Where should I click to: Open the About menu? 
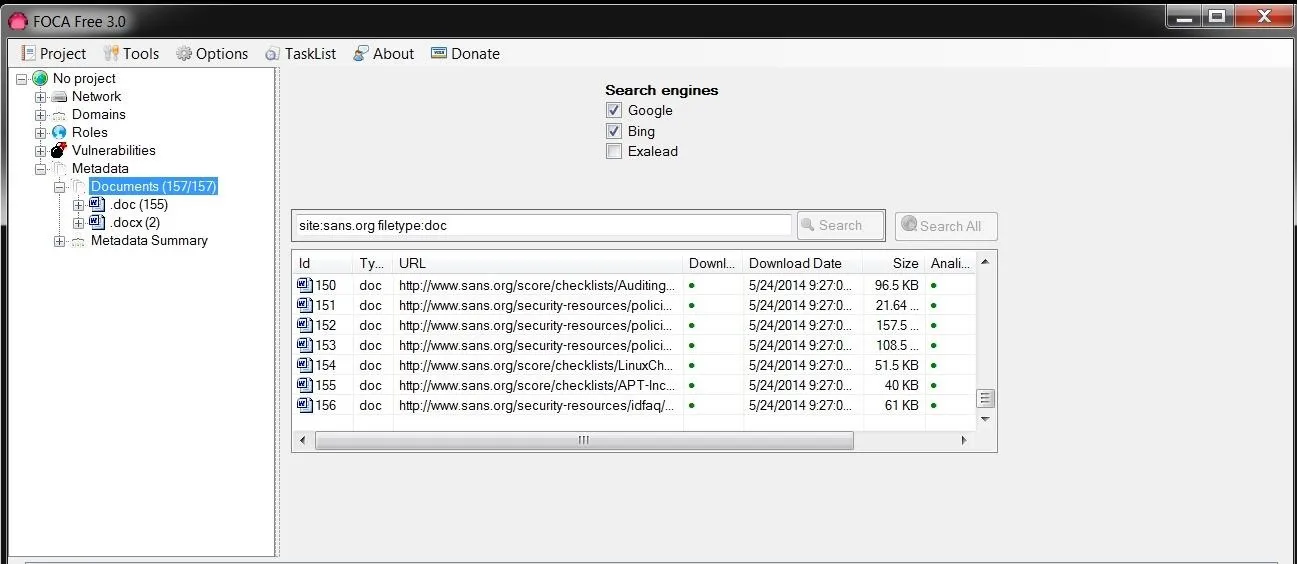point(384,54)
